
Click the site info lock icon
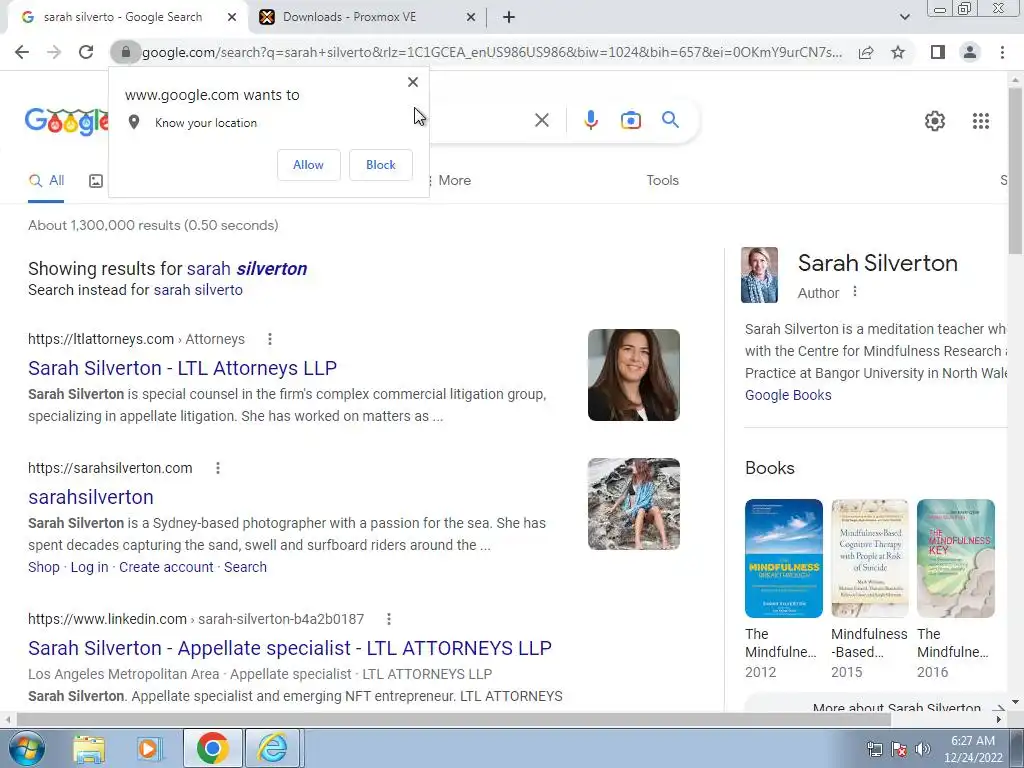click(x=125, y=52)
